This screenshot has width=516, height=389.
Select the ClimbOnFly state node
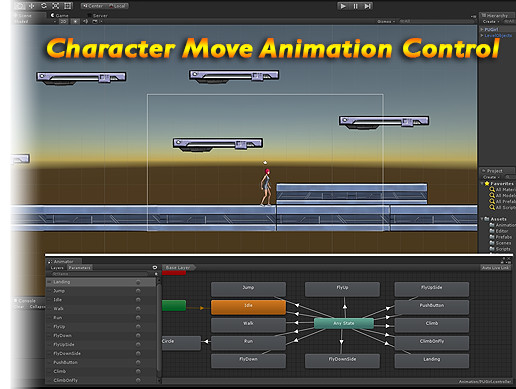pos(432,343)
